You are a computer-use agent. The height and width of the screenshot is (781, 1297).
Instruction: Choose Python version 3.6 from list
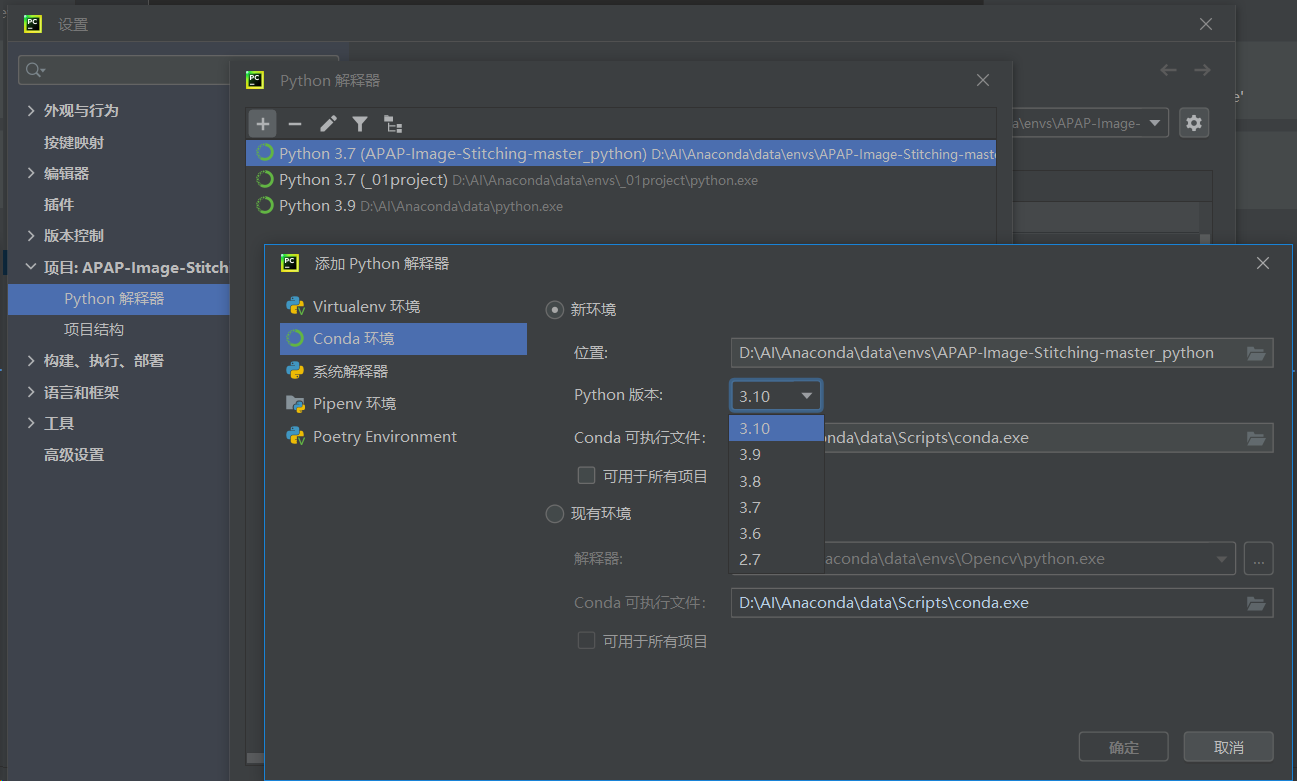pyautogui.click(x=776, y=533)
